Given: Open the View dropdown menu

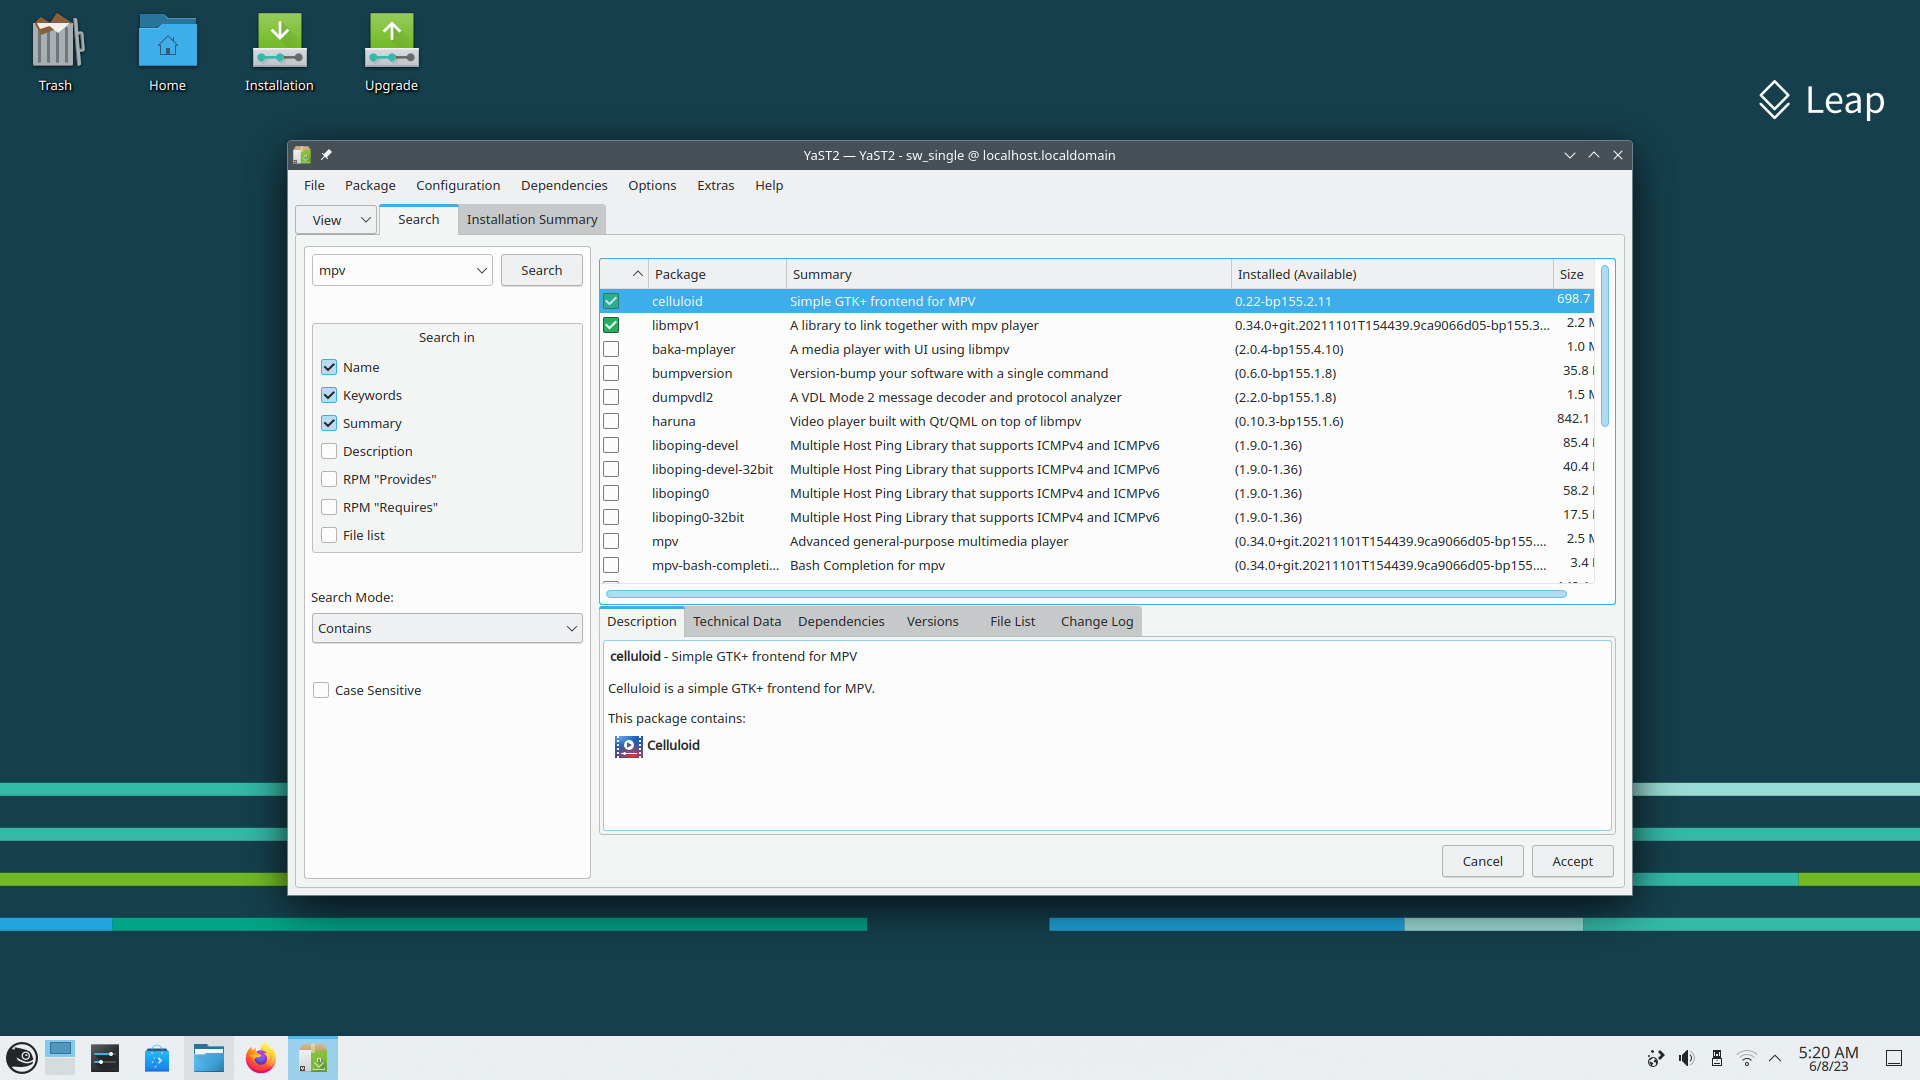Looking at the screenshot, I should [335, 219].
